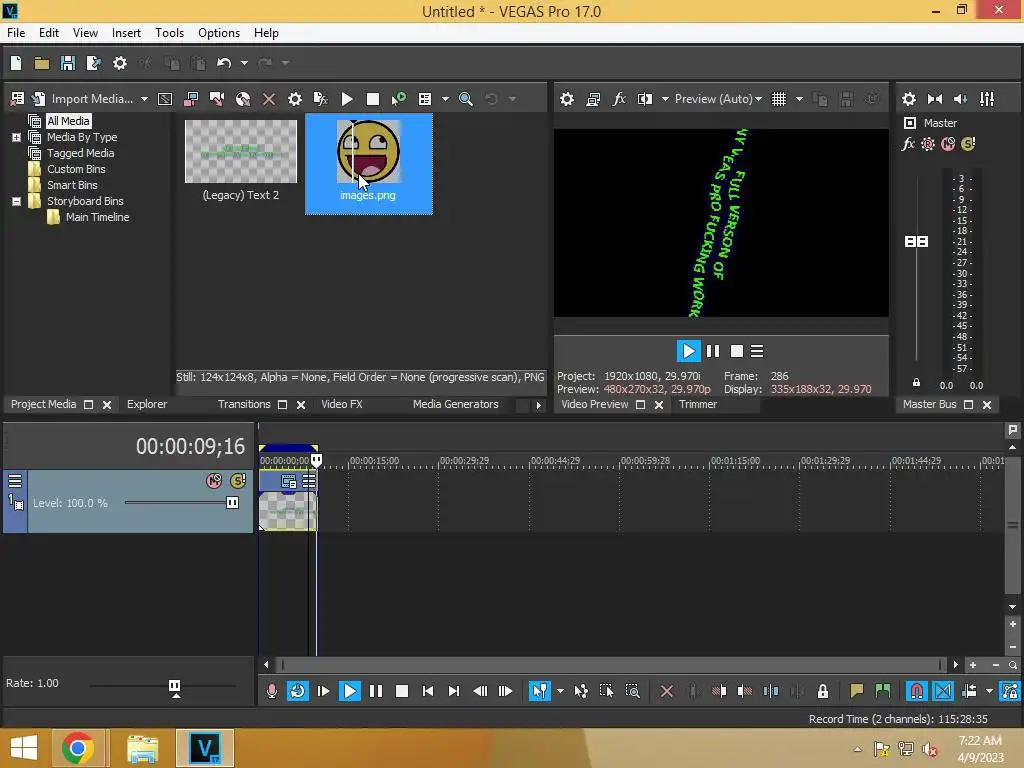The image size is (1024, 768).
Task: Open the Video FX tab
Action: (342, 404)
